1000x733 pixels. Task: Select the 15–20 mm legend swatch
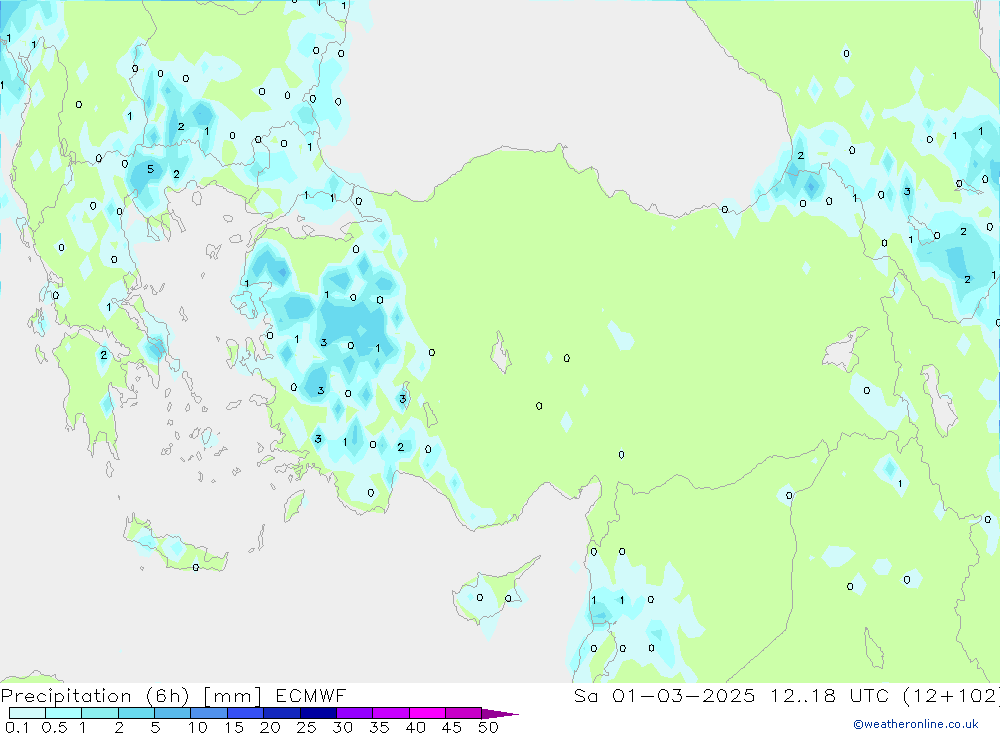click(246, 713)
